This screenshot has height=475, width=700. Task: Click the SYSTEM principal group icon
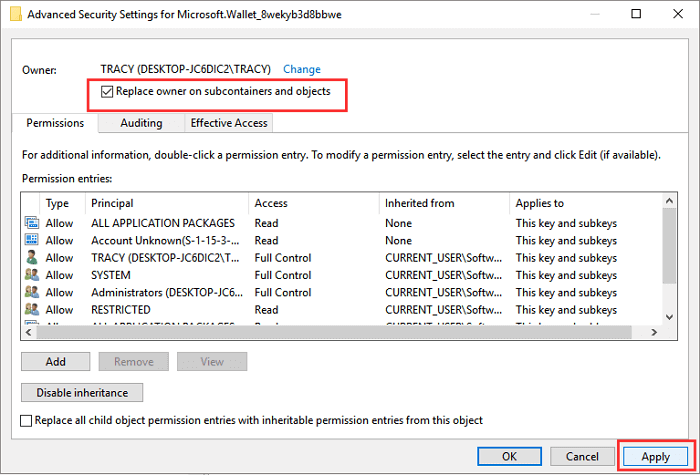[x=30, y=275]
